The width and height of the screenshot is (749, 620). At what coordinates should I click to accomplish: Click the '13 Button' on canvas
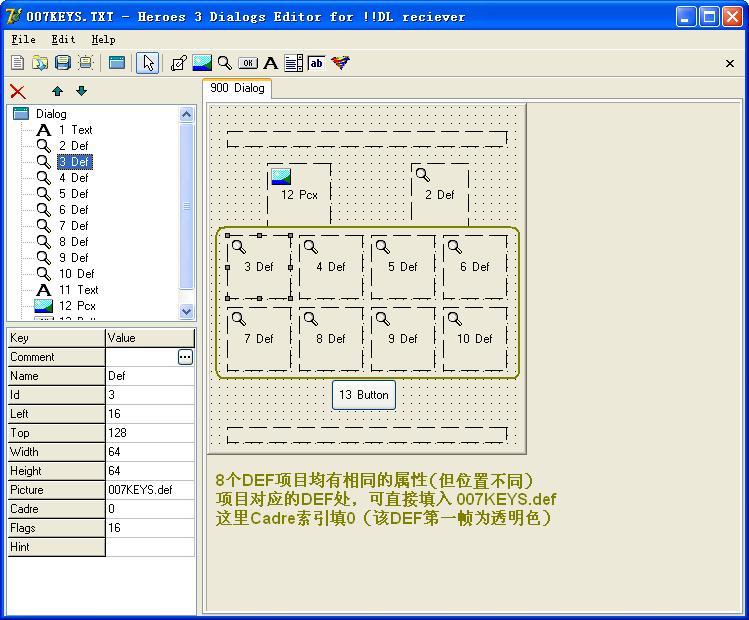pyautogui.click(x=364, y=395)
